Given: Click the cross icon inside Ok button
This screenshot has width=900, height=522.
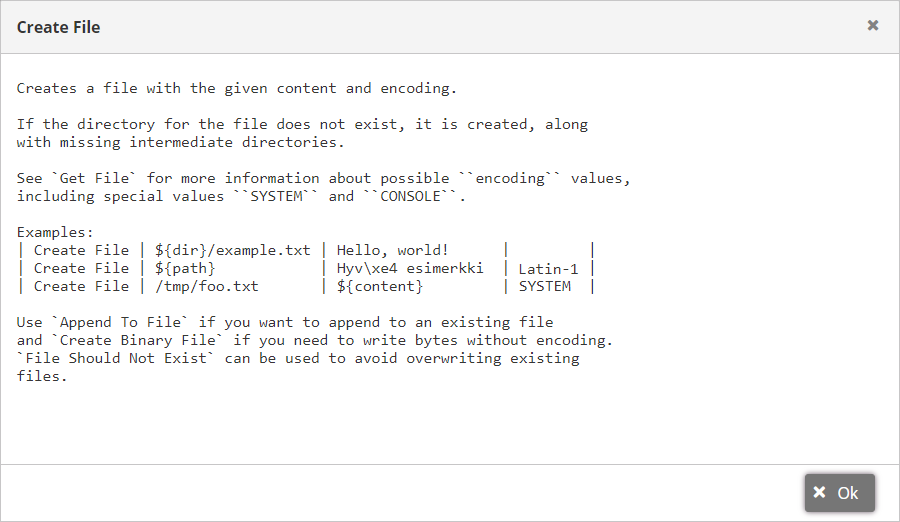Looking at the screenshot, I should pyautogui.click(x=820, y=492).
